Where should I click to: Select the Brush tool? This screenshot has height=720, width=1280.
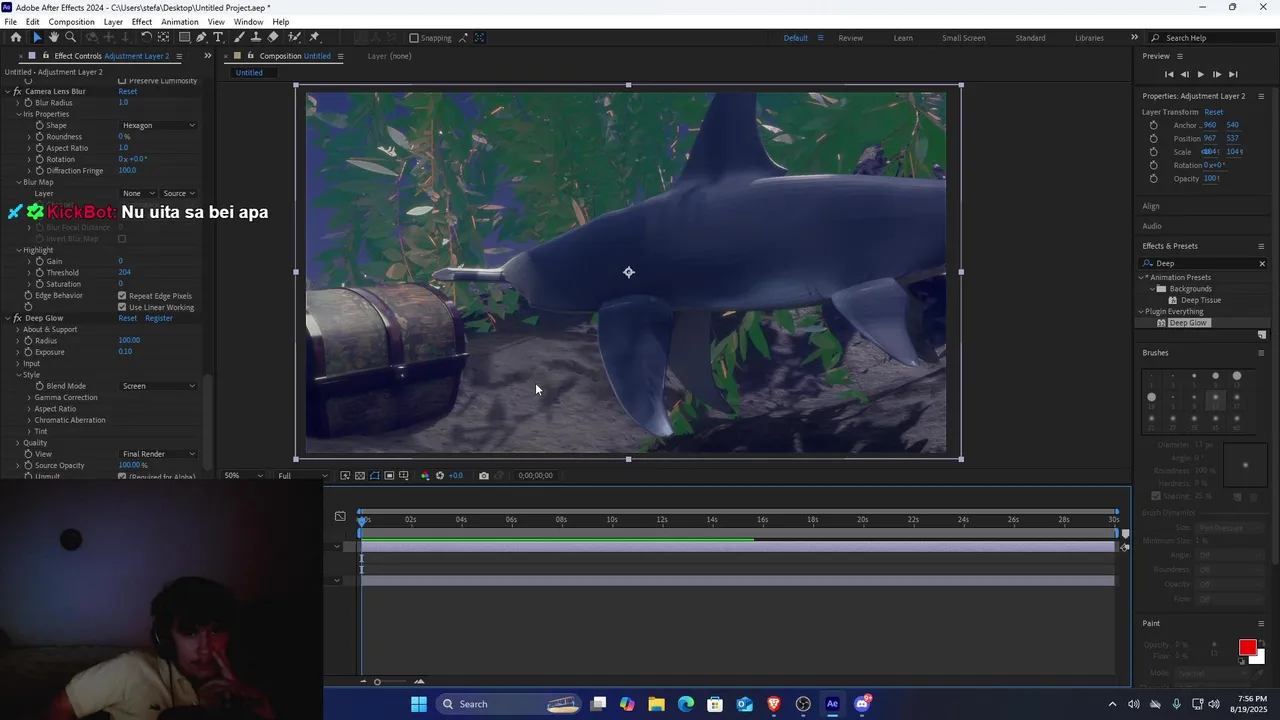[x=239, y=38]
